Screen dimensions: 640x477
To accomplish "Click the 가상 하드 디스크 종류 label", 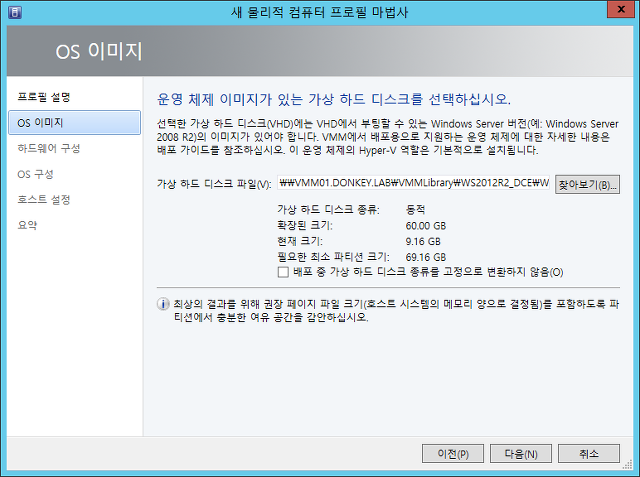I will tap(329, 210).
